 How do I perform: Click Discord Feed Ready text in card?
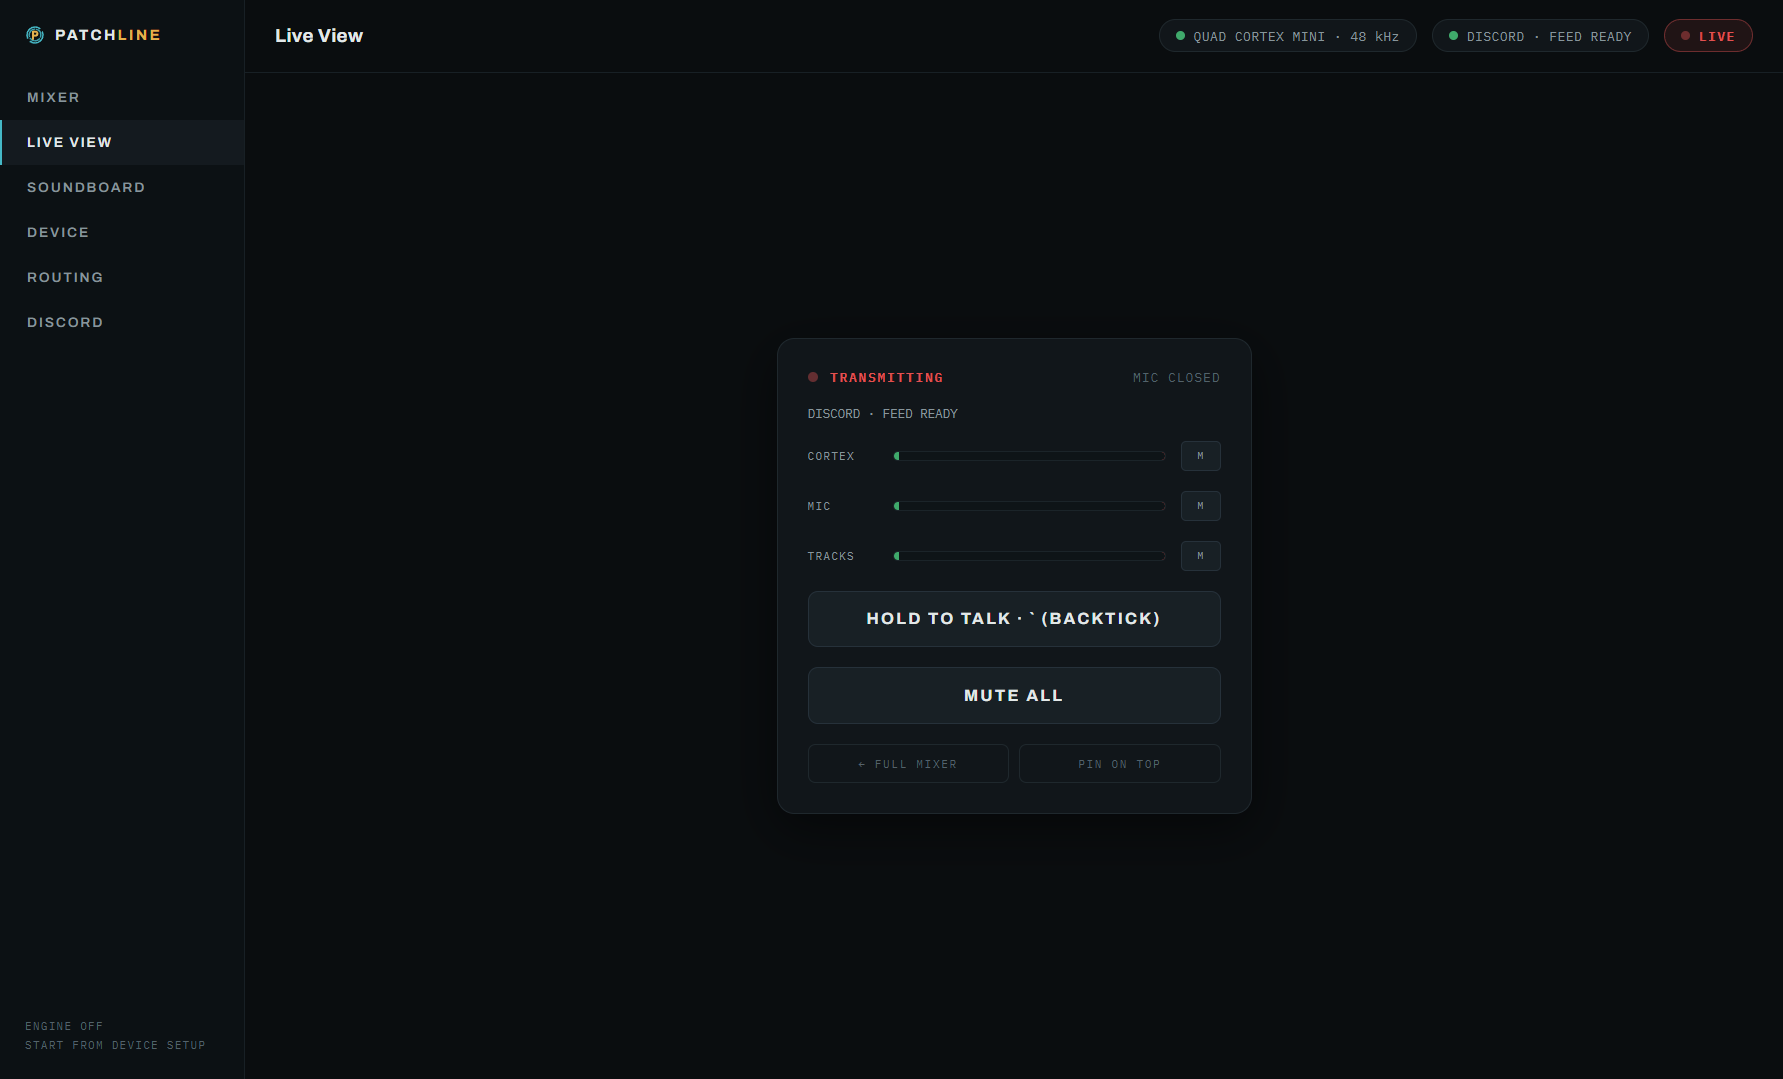click(x=883, y=414)
